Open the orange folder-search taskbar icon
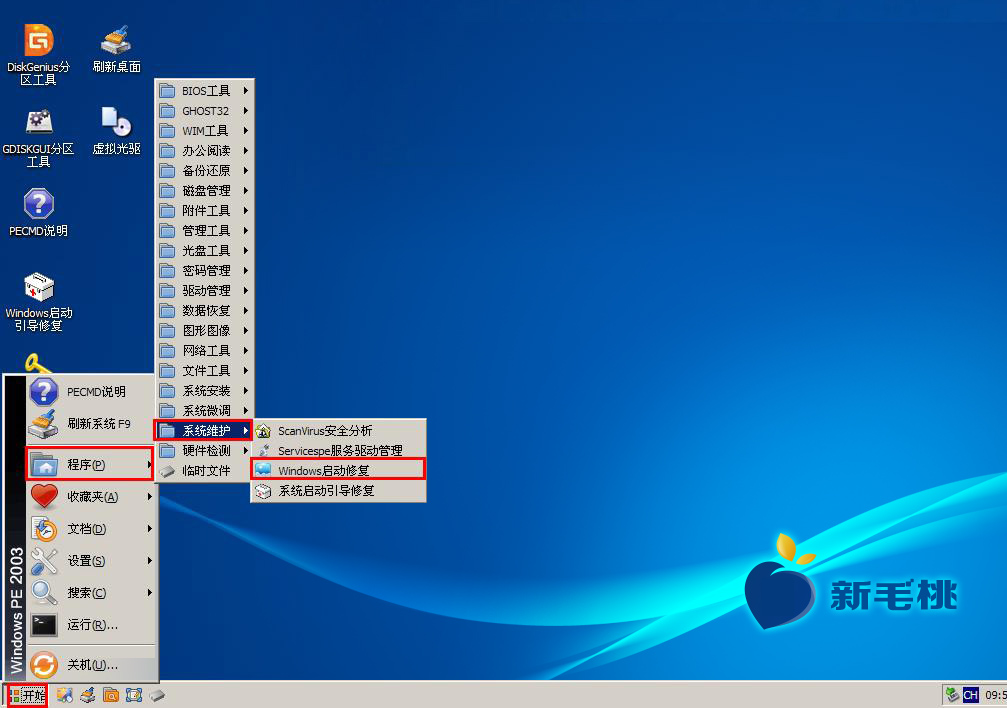Viewport: 1007px width, 708px height. click(x=111, y=695)
